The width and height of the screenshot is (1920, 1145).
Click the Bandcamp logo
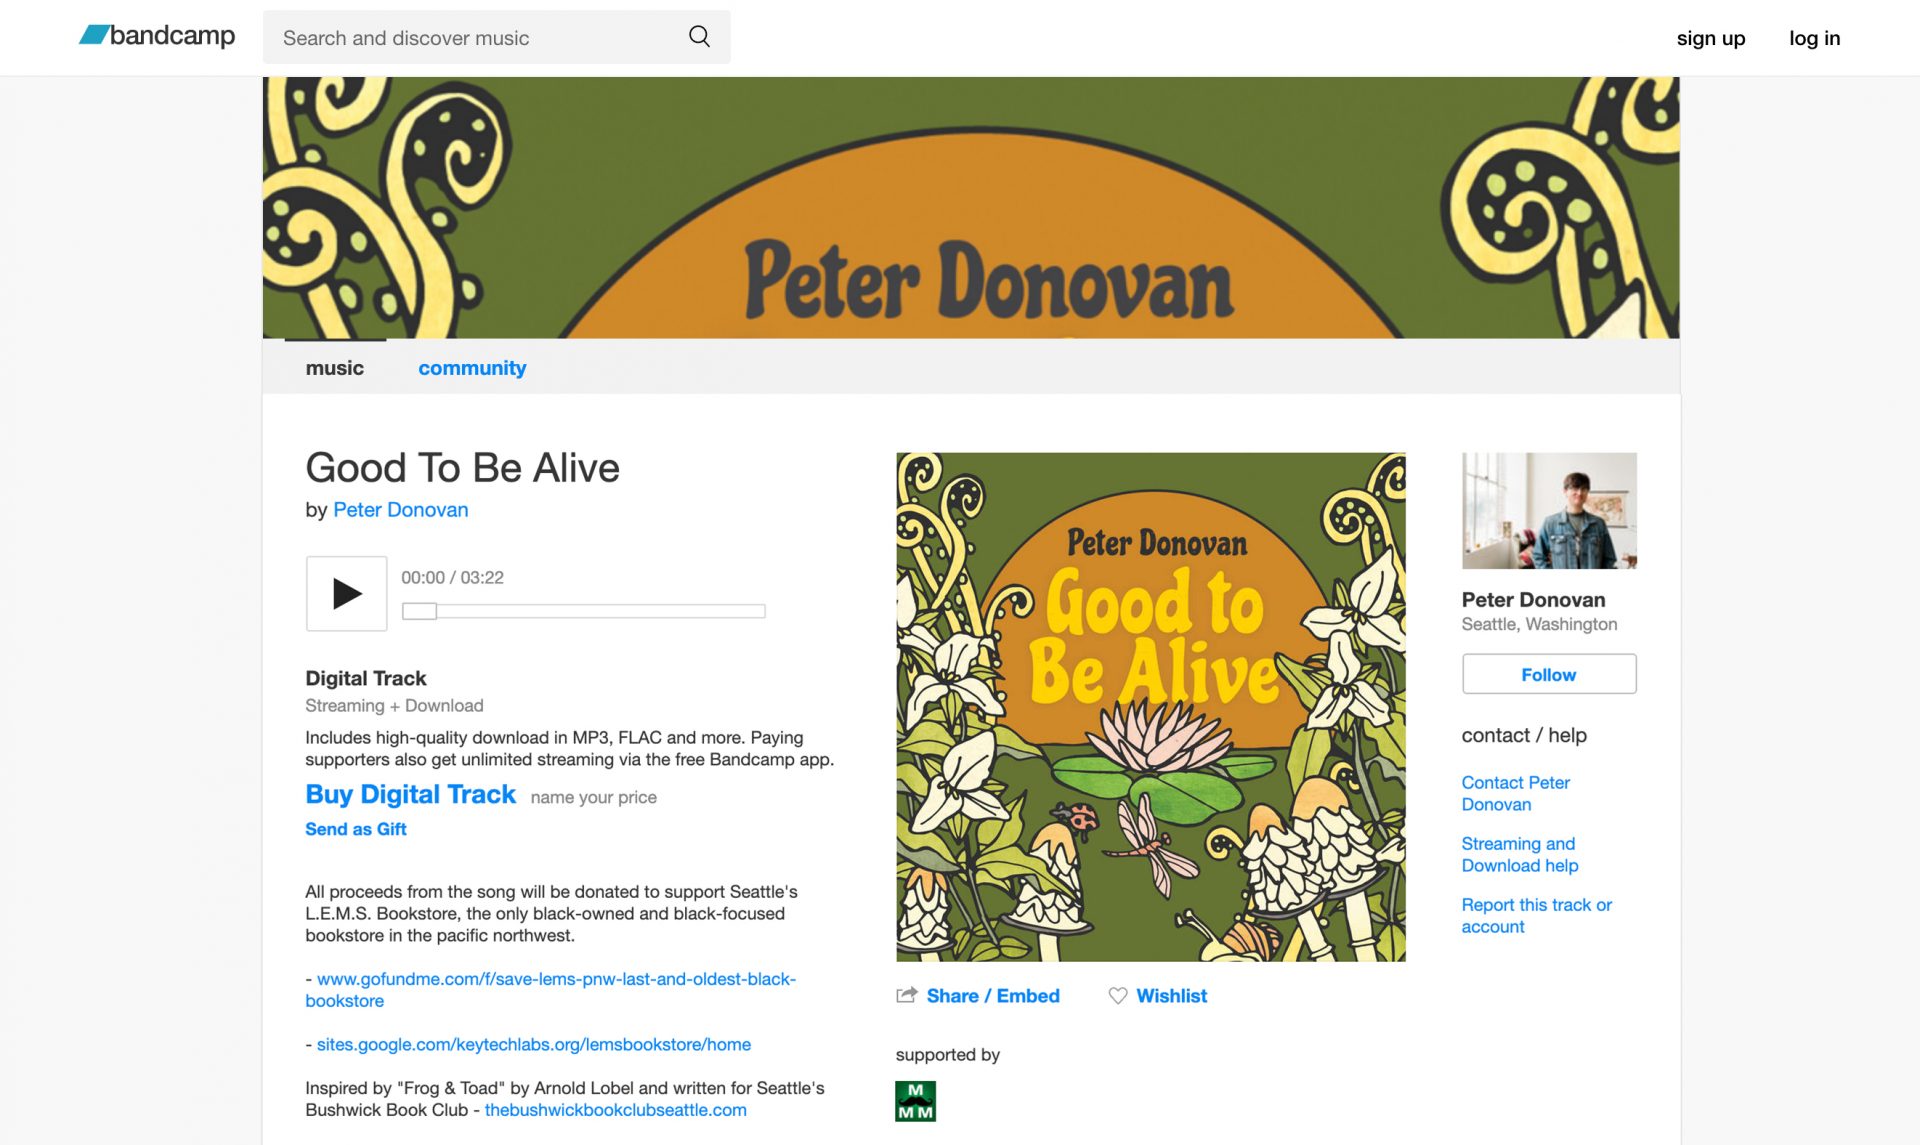pos(157,36)
